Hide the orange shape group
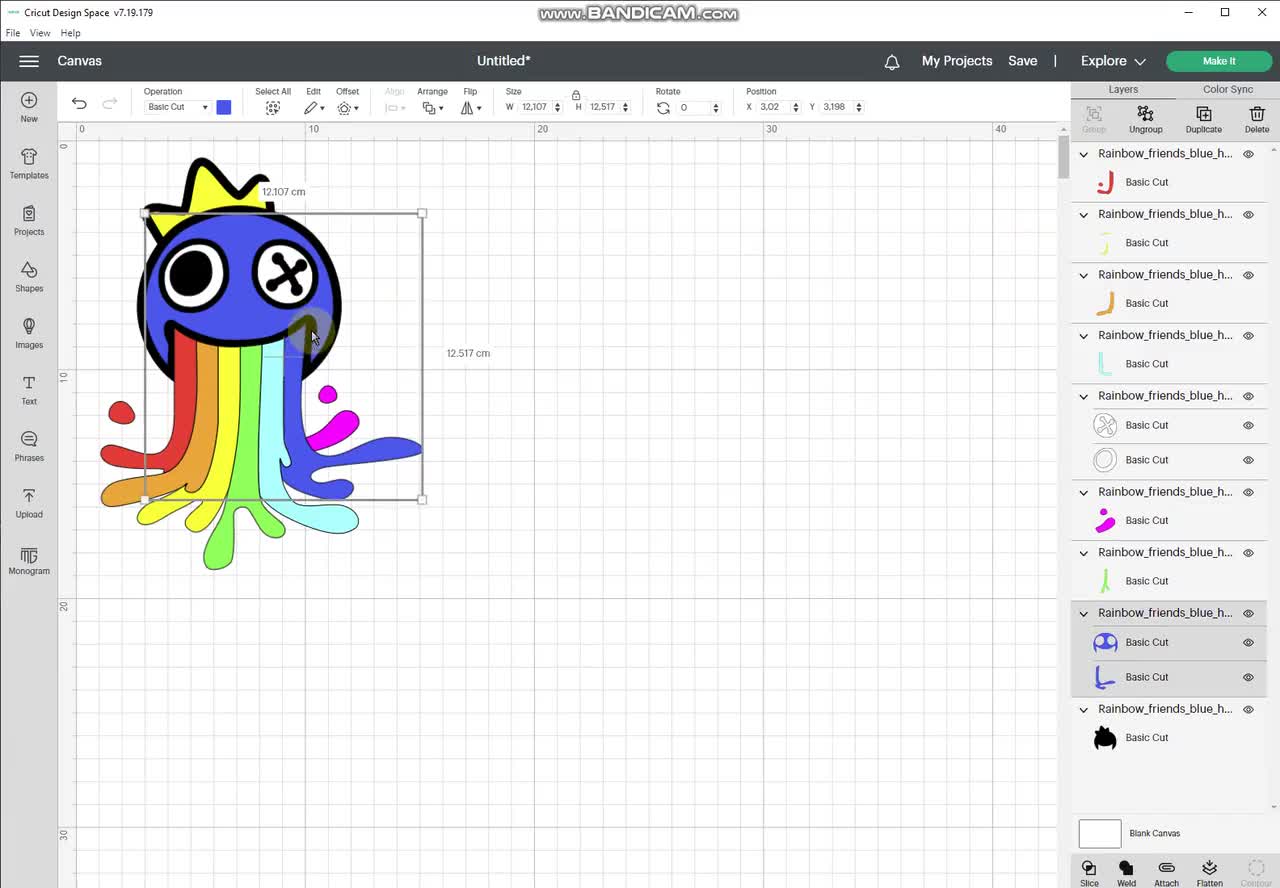The height and width of the screenshot is (888, 1280). click(1248, 275)
